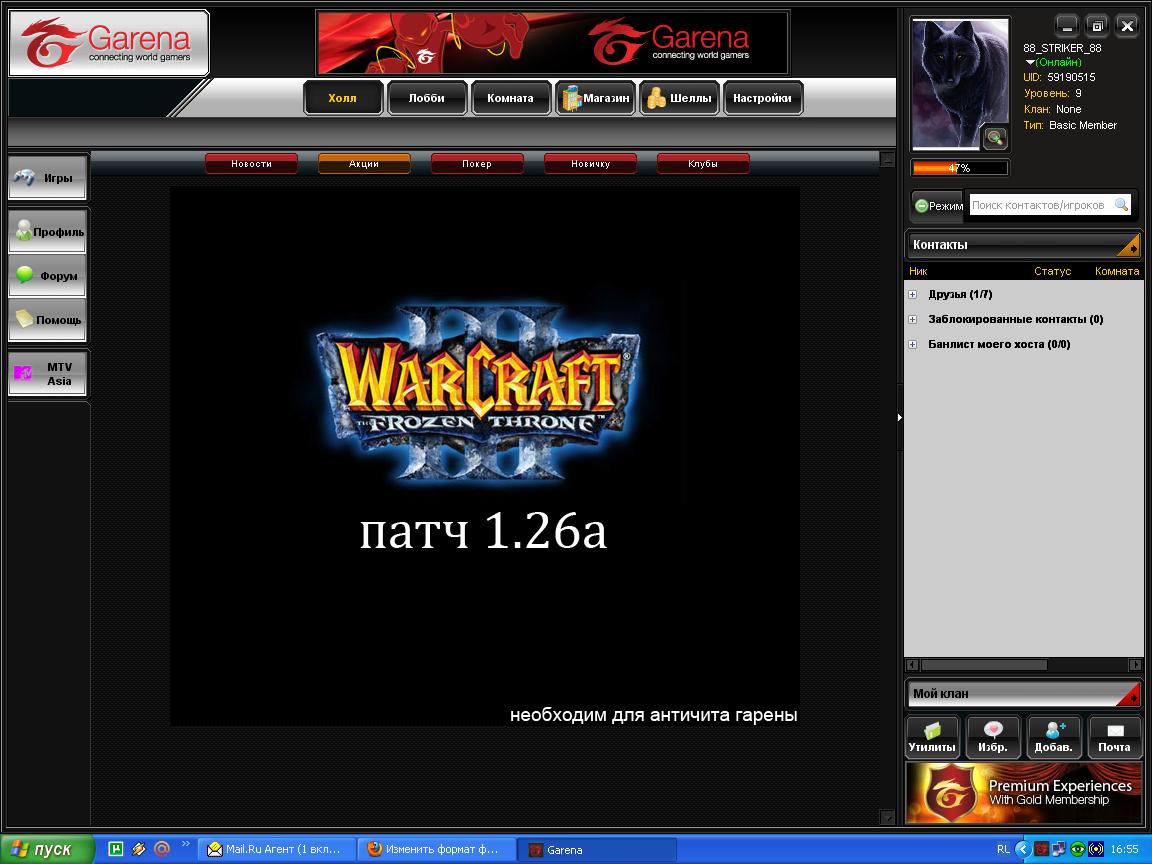This screenshot has height=864, width=1152.
Task: Click the orange @ quick launch icon
Action: point(162,849)
